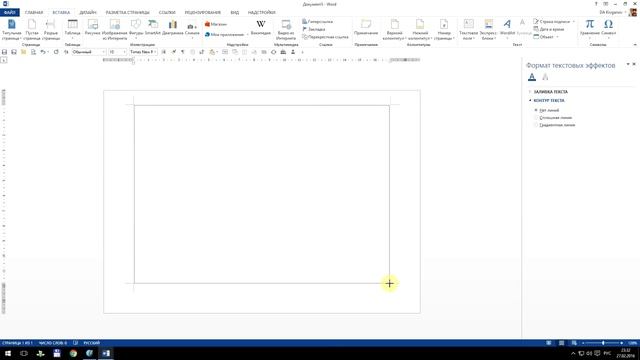This screenshot has height=360, width=640.
Task: Select the text effects pane icon
Action: (x=545, y=77)
